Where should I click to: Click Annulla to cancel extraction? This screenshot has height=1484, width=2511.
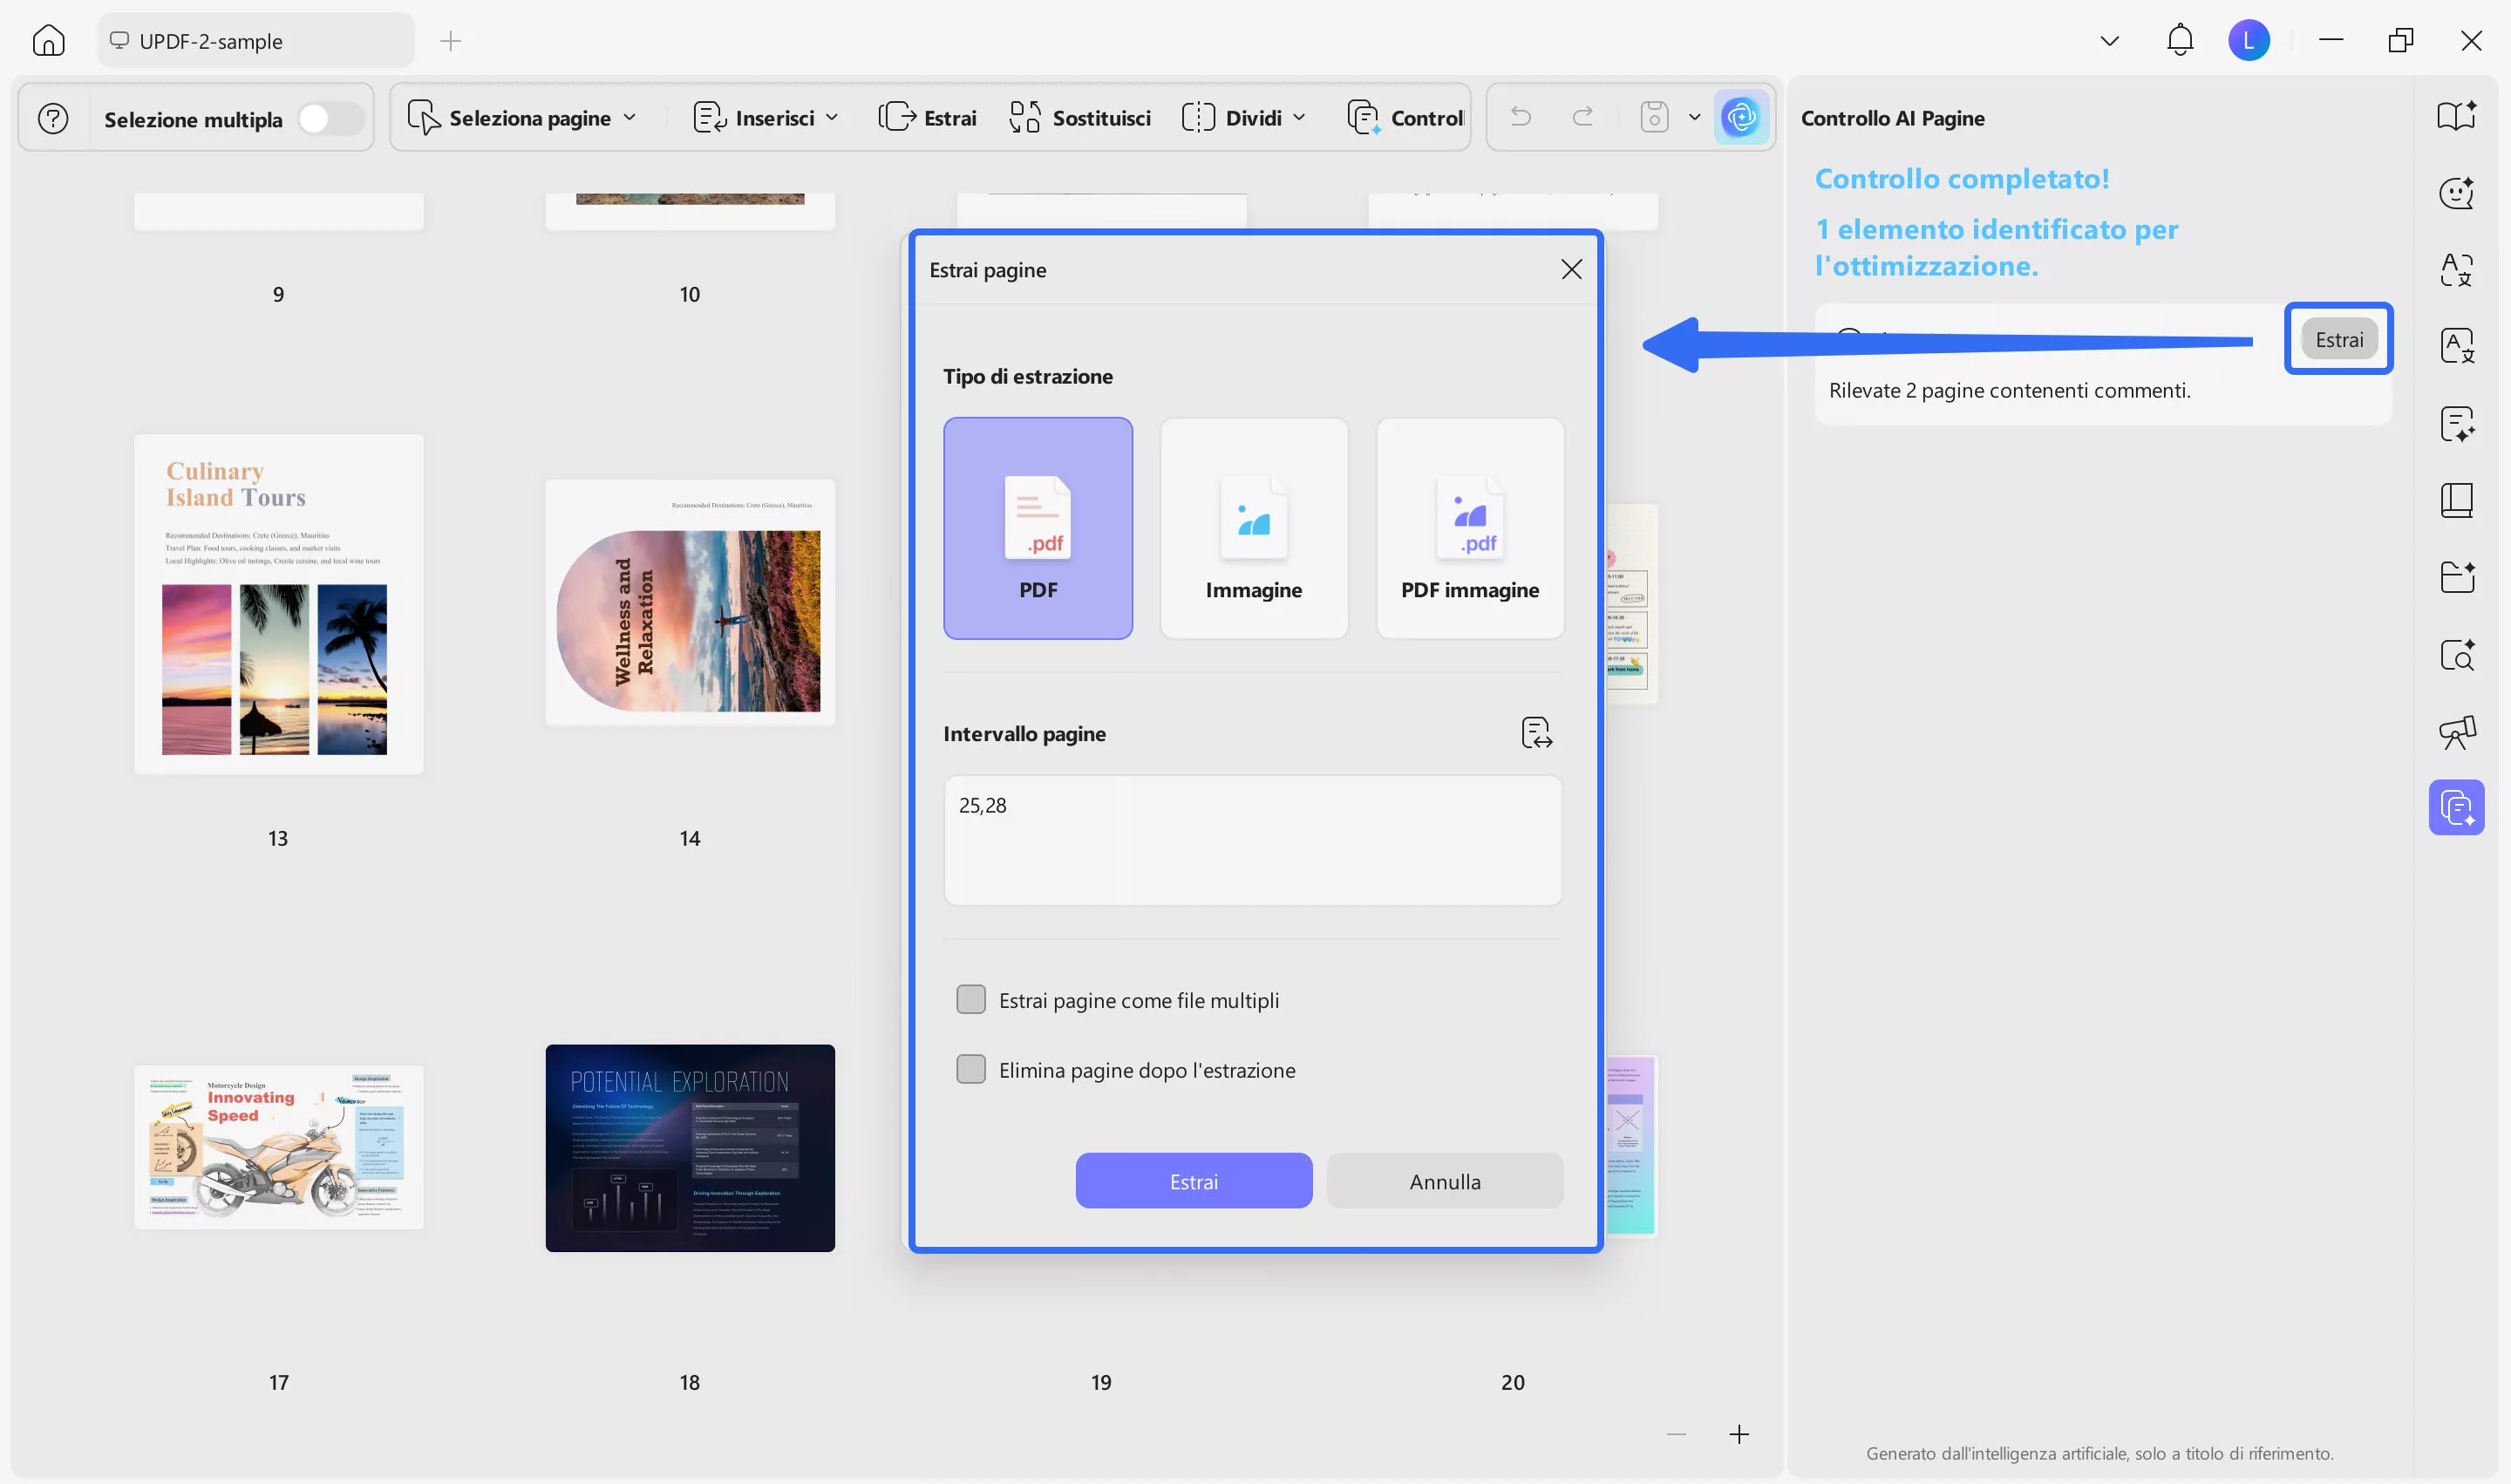point(1444,1181)
